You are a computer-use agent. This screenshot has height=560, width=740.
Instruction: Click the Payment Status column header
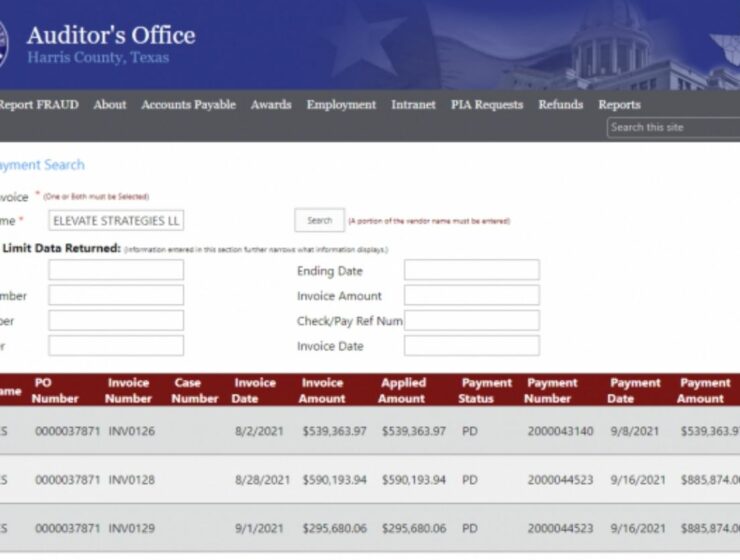[486, 390]
